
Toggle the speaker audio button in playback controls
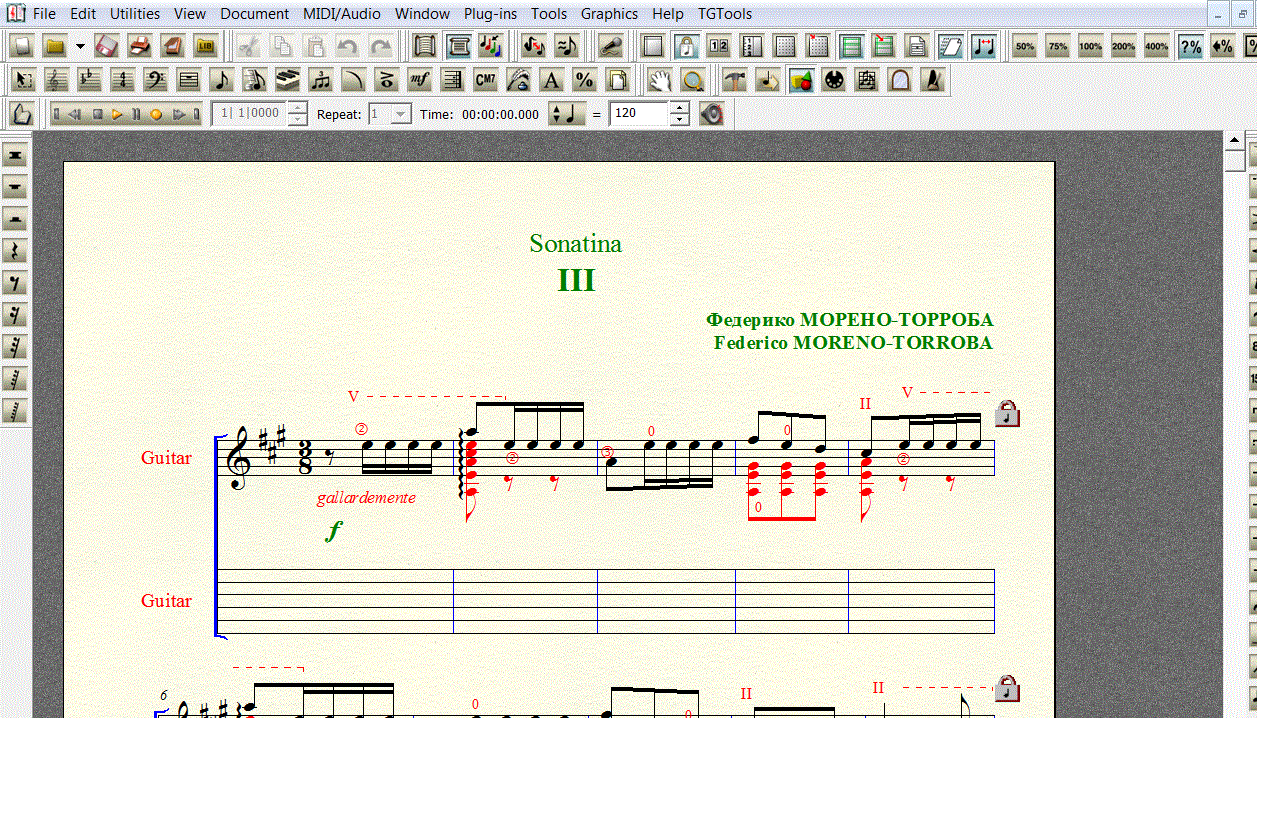click(x=711, y=114)
